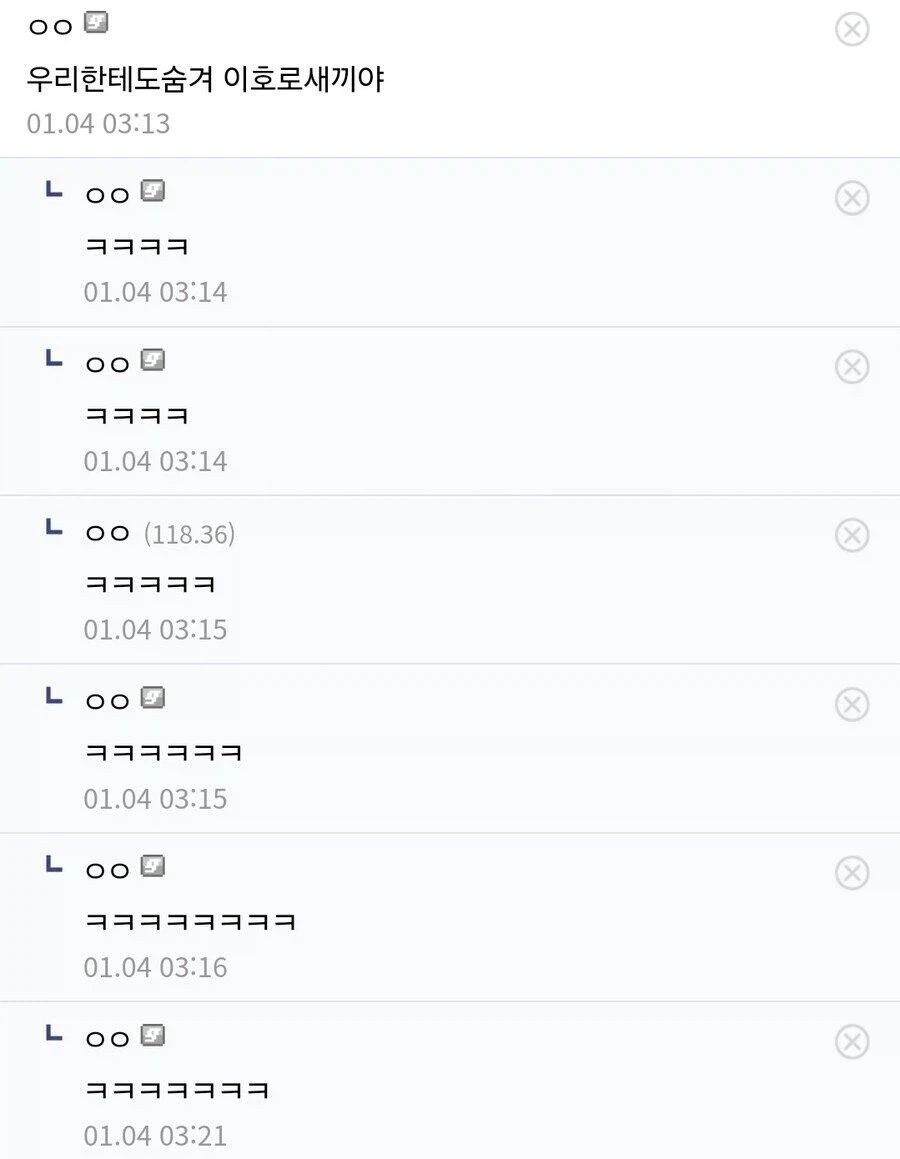Click the reply arrow icon on the 03:16 reply

54,865
